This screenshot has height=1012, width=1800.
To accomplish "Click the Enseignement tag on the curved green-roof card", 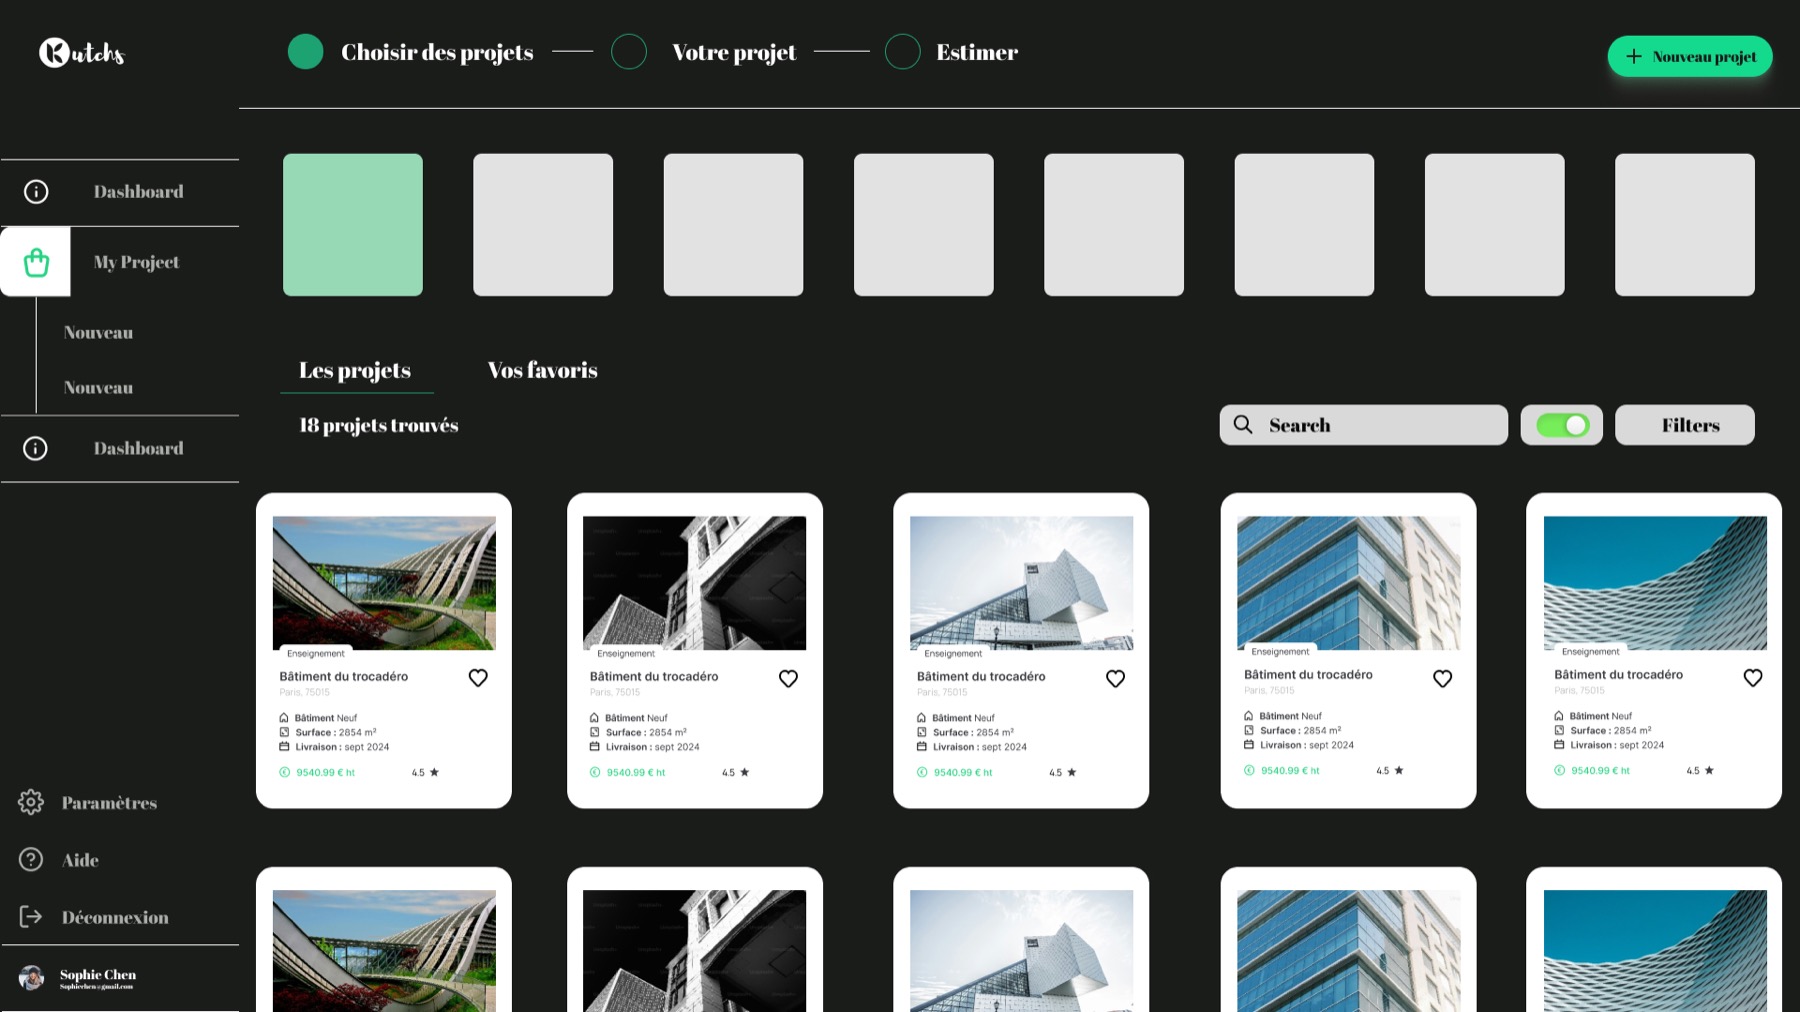I will click(x=315, y=653).
